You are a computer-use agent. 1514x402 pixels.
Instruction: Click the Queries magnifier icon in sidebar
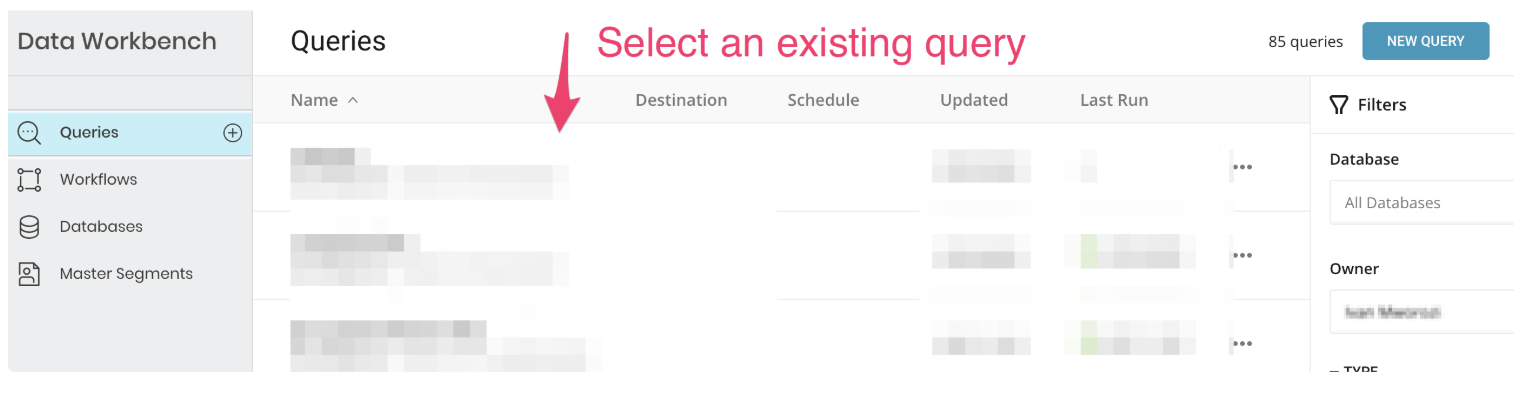click(30, 133)
